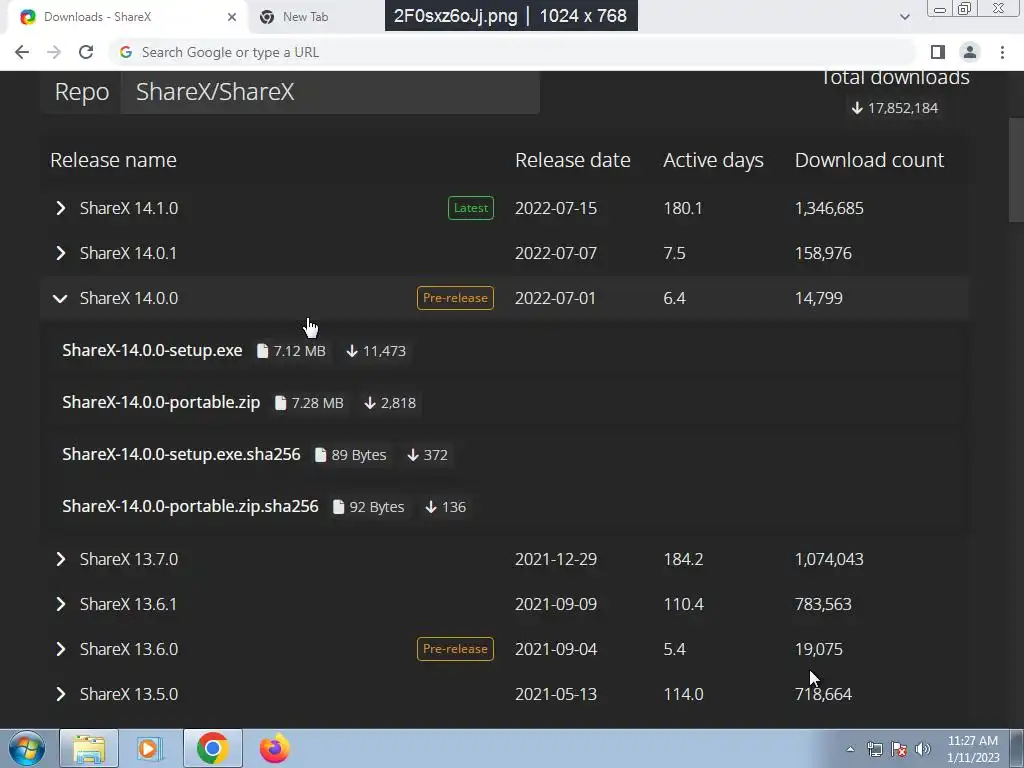Screen dimensions: 1024x768
Task: Click the Pre-release badge on ShareX 14.0.0
Action: tap(455, 298)
